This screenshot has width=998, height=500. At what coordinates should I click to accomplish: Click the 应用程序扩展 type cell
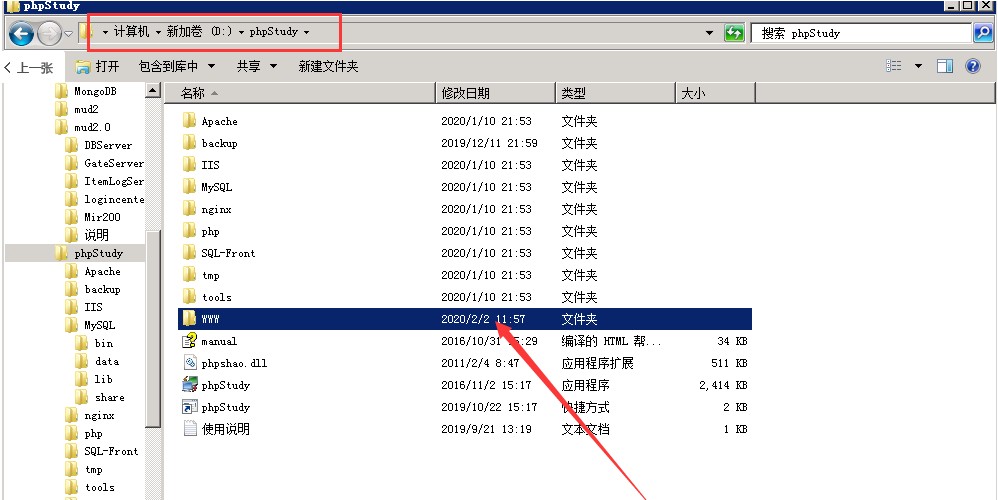[597, 363]
